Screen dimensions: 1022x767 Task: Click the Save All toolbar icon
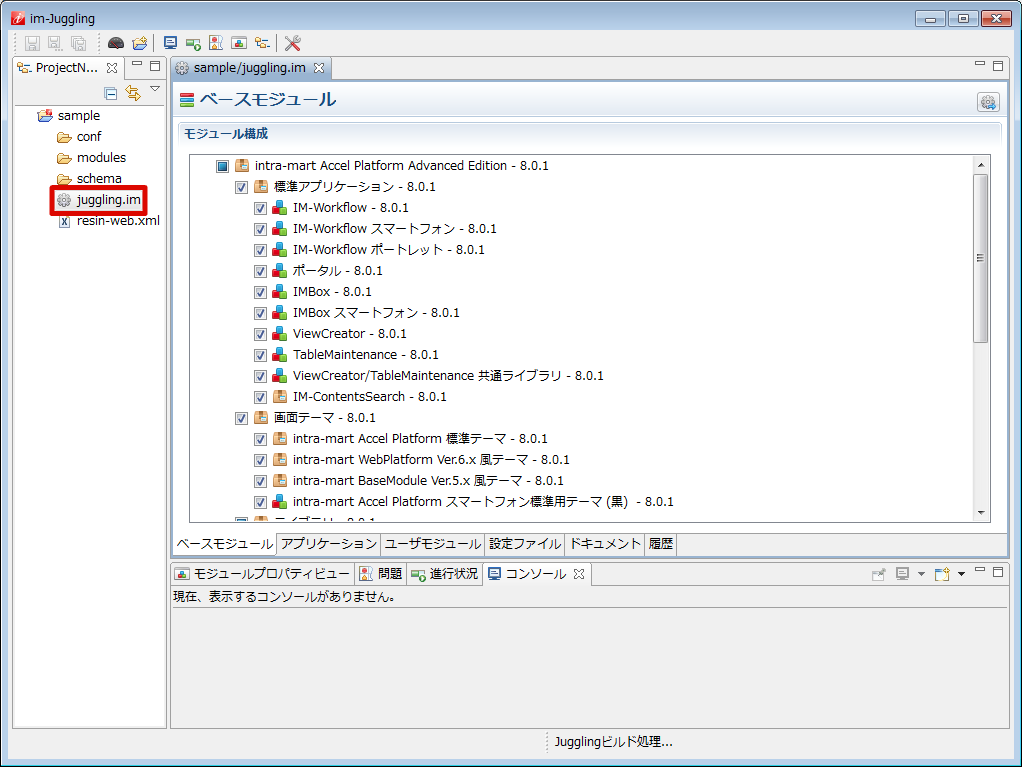[78, 43]
